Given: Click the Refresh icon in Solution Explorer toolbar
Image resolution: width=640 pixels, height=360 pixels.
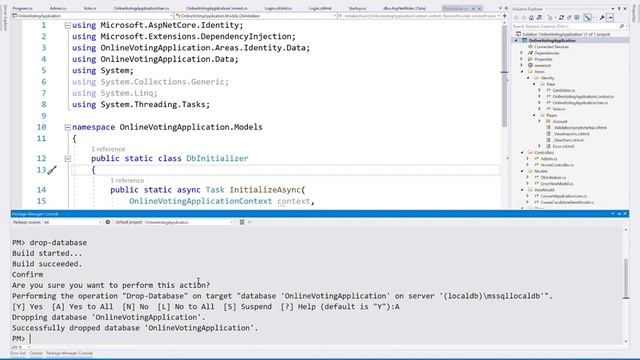Looking at the screenshot, I should [x=562, y=18].
